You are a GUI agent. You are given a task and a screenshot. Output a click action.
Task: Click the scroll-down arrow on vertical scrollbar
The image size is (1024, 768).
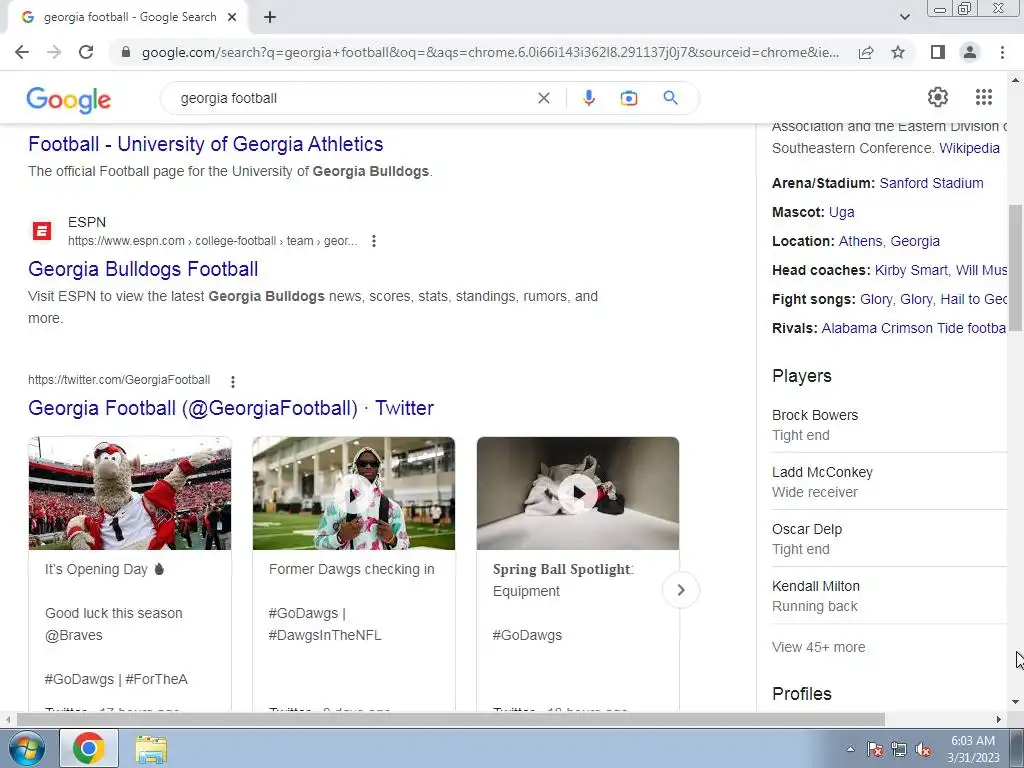(1016, 702)
